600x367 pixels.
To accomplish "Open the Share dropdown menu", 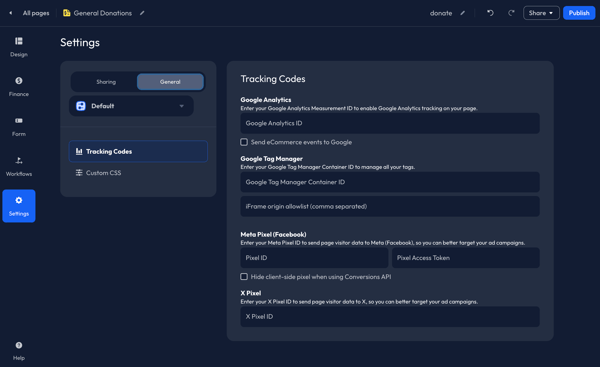I will pos(541,13).
